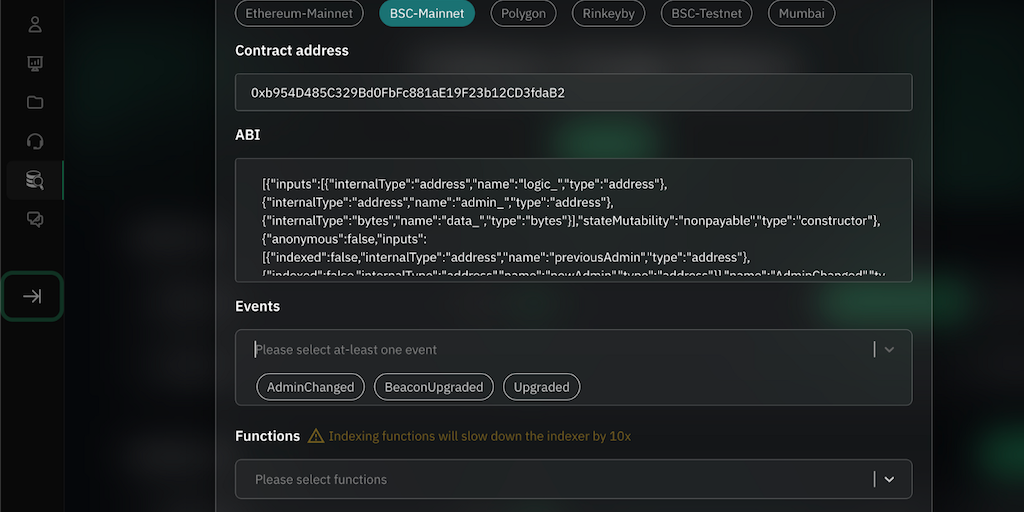
Task: Open the support headset icon
Action: pyautogui.click(x=35, y=141)
